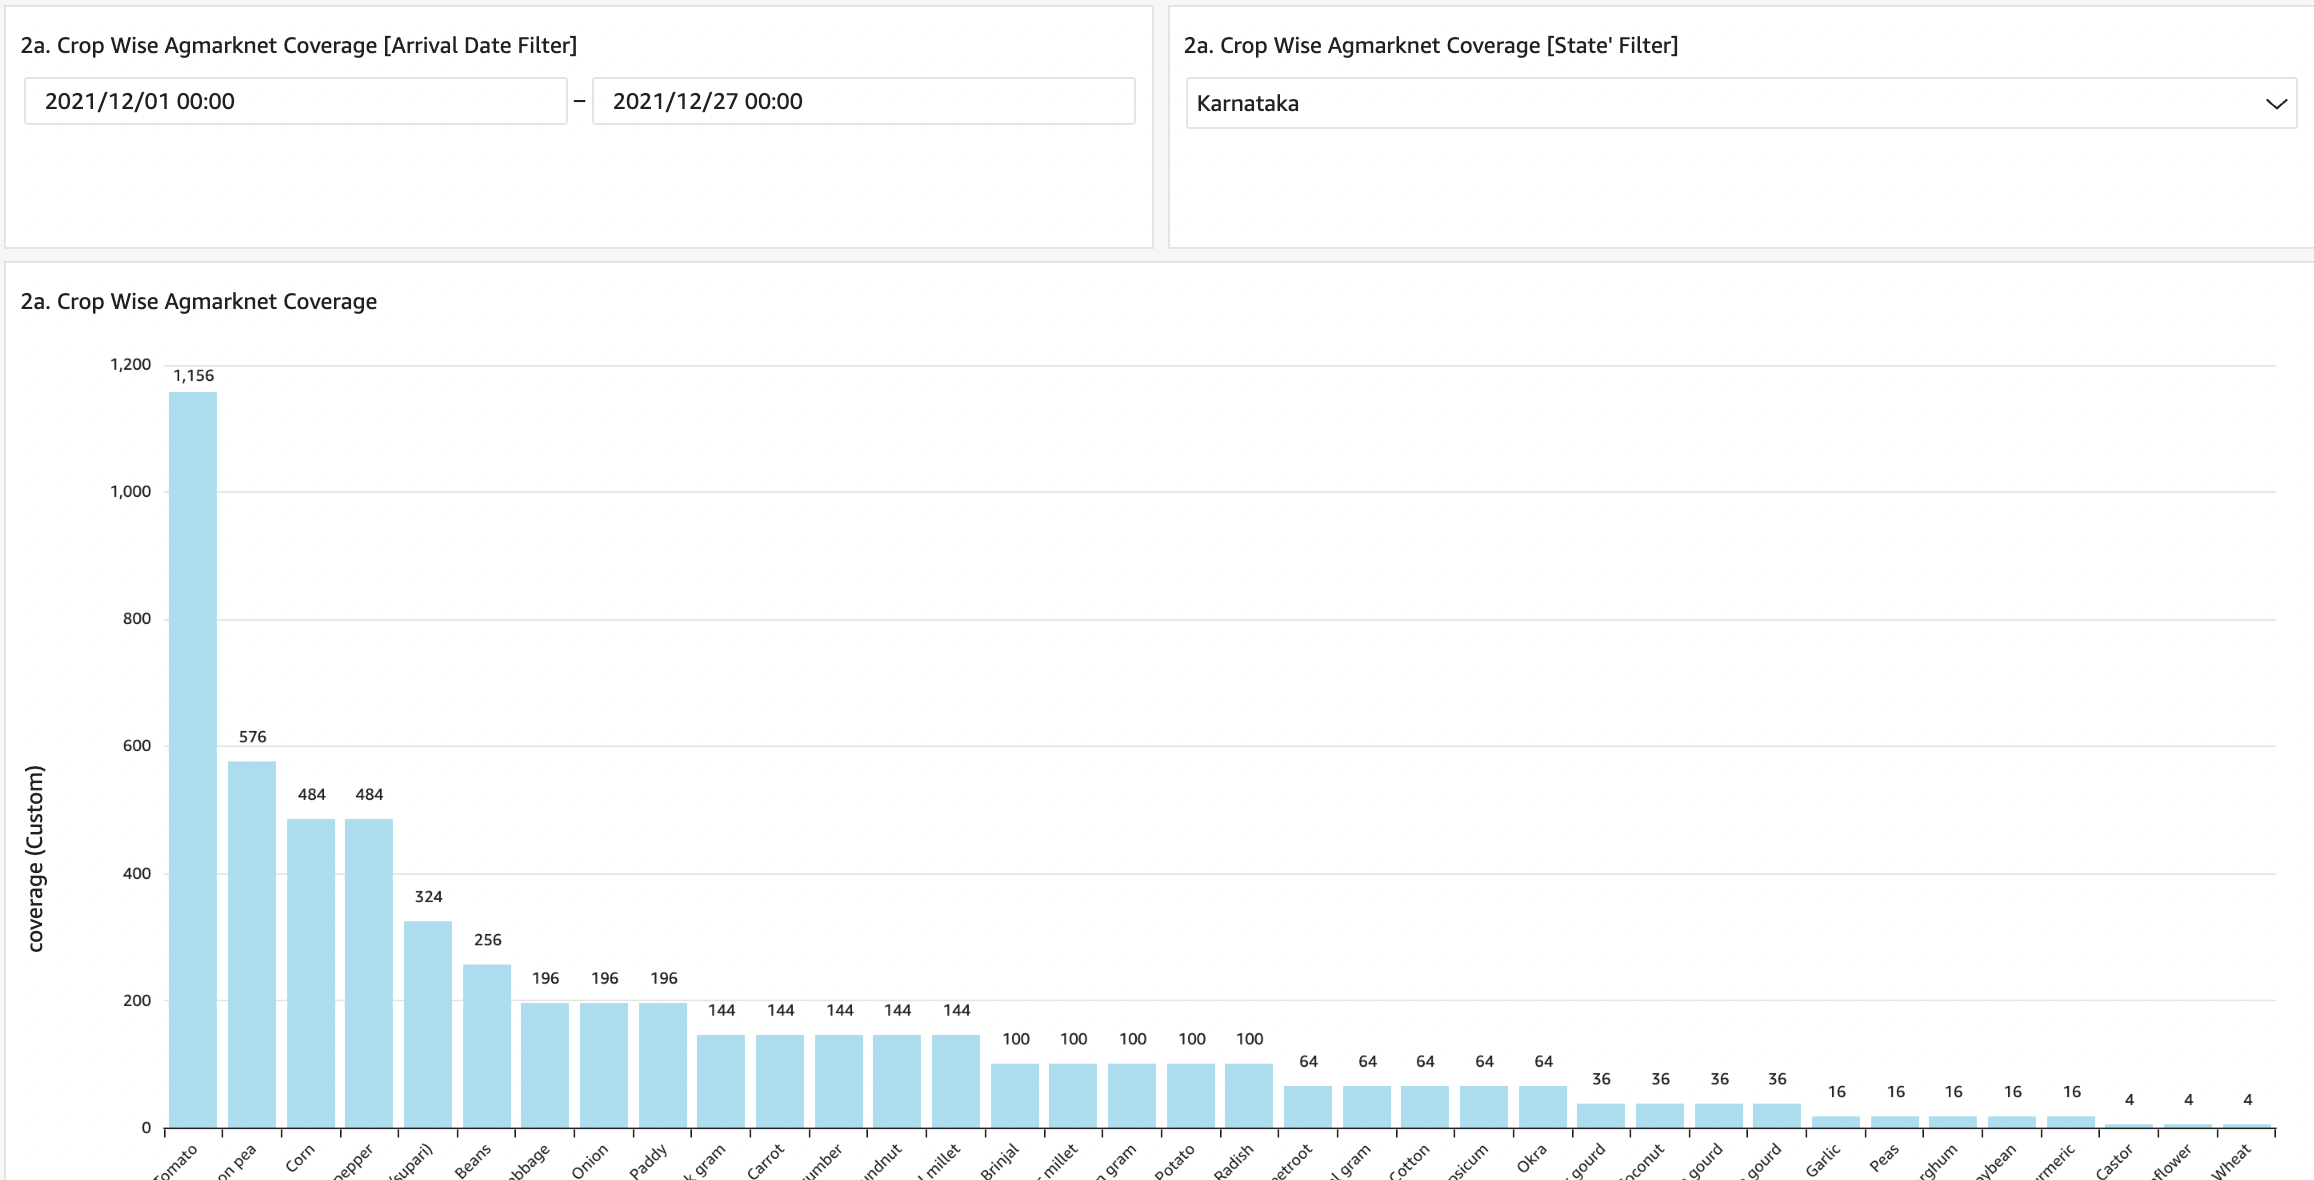The width and height of the screenshot is (2314, 1180).
Task: Click the chevron arrow of the state filter
Action: [2276, 104]
